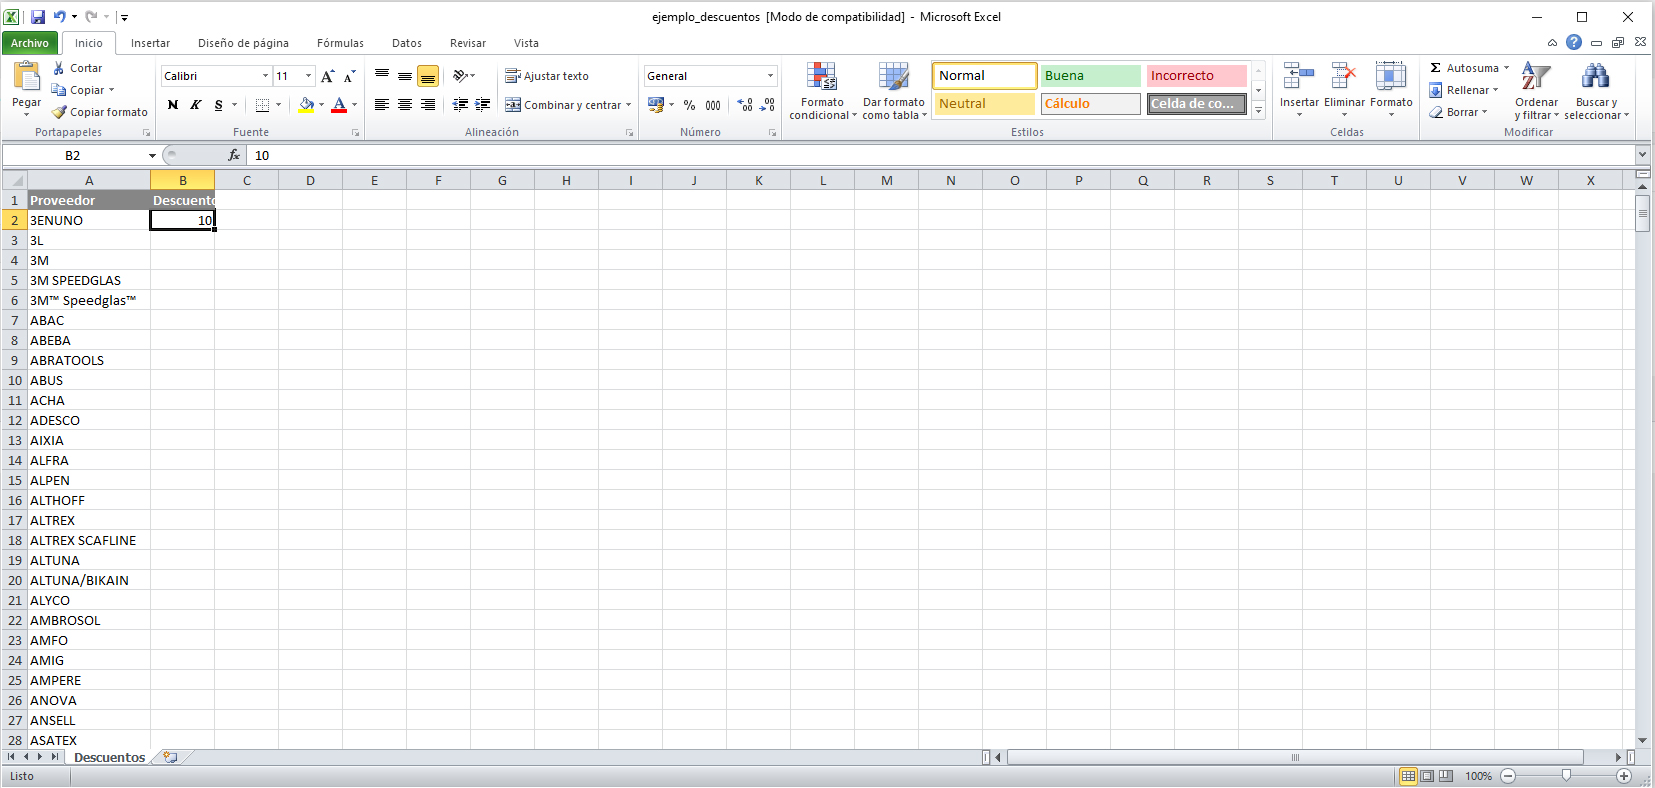
Task: Click the Pegar paste icon
Action: [x=26, y=77]
